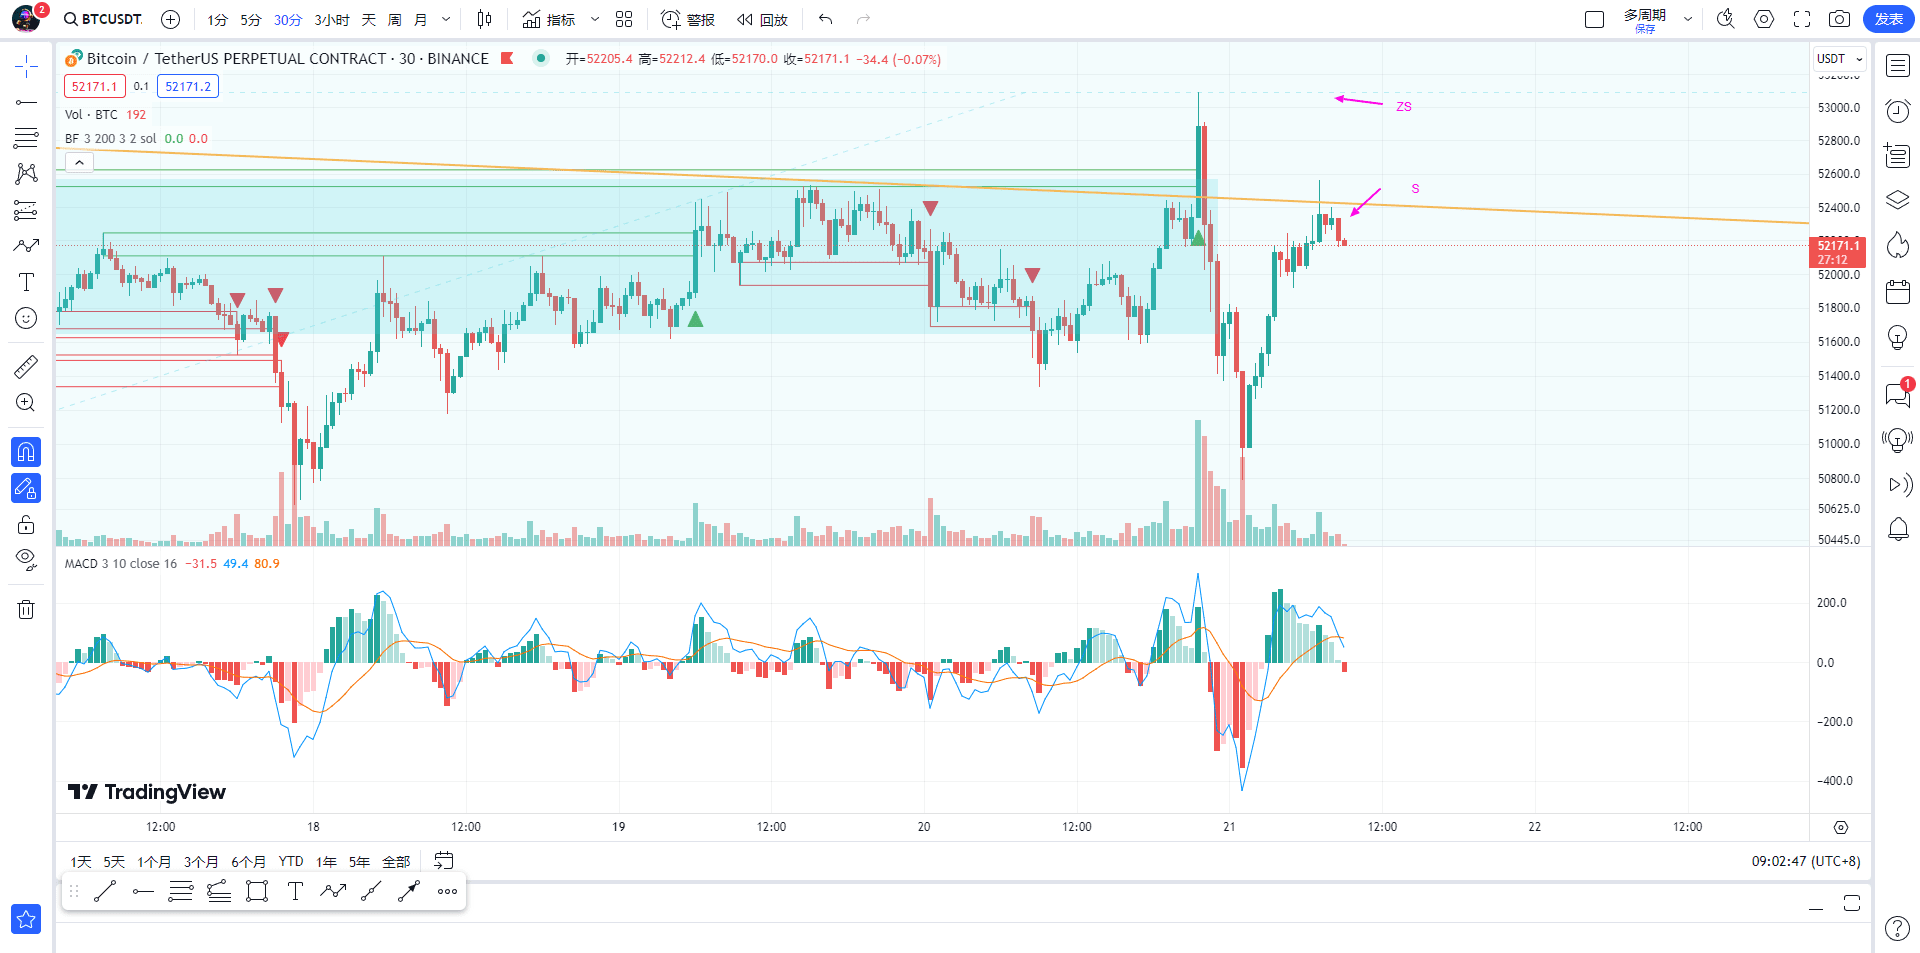The width and height of the screenshot is (1920, 953).
Task: Select the crosshair cursor tool
Action: pyautogui.click(x=26, y=67)
